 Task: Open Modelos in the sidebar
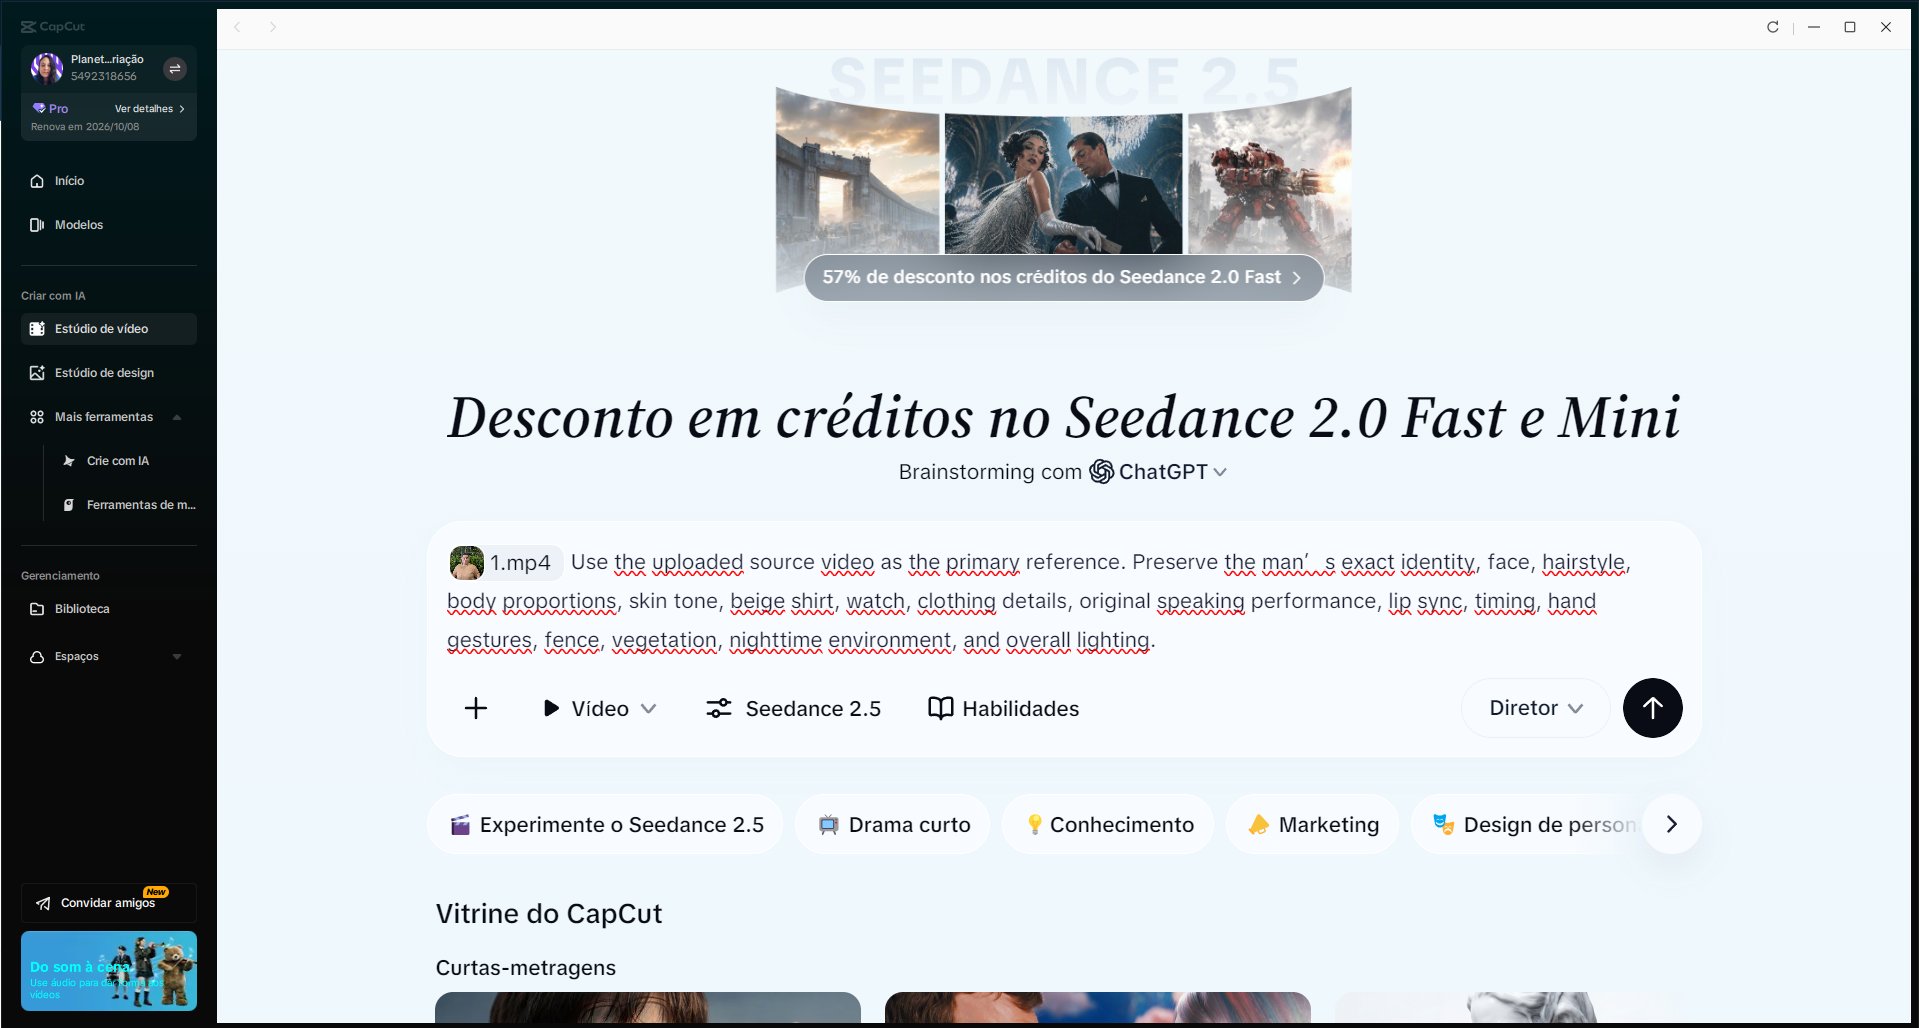pyautogui.click(x=108, y=225)
